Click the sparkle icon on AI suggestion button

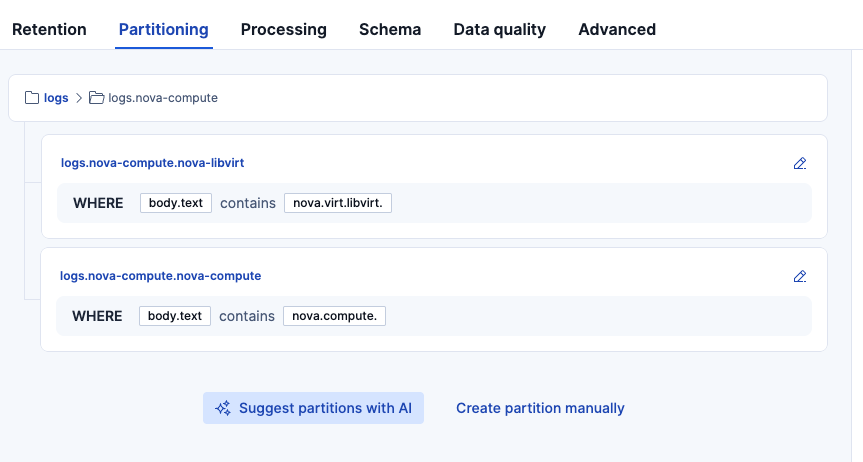click(x=223, y=408)
